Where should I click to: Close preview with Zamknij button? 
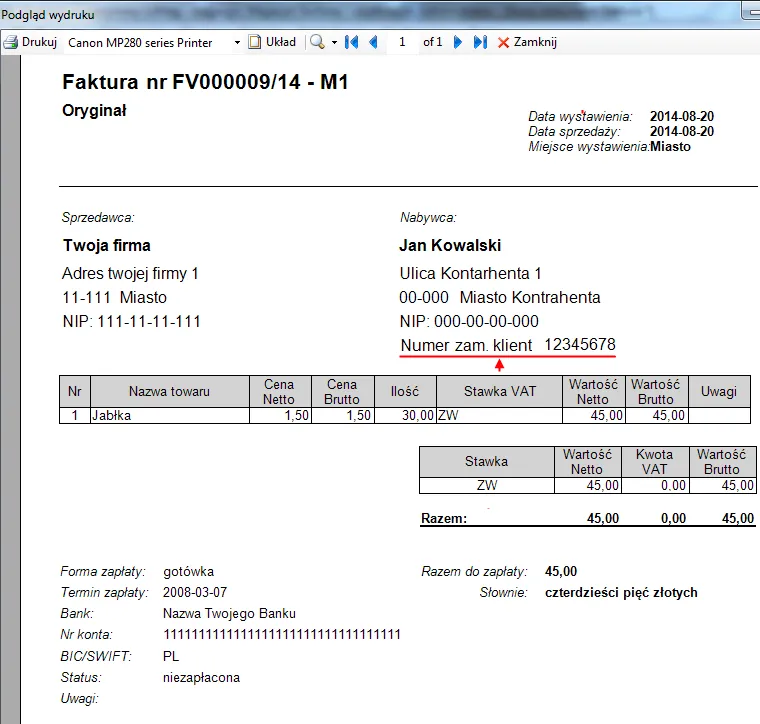(527, 42)
